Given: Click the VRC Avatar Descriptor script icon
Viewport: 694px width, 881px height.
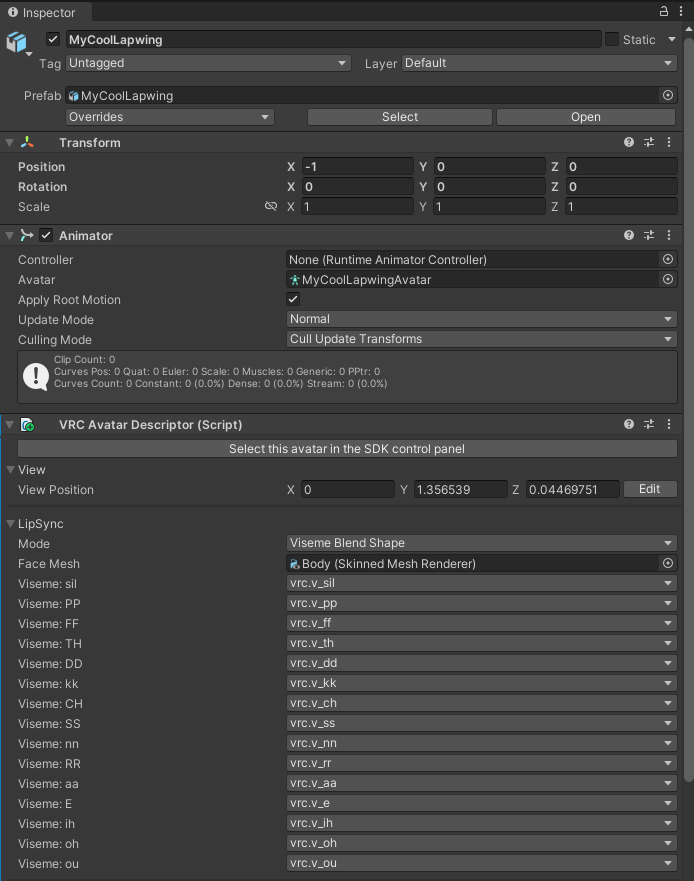Looking at the screenshot, I should pyautogui.click(x=27, y=424).
